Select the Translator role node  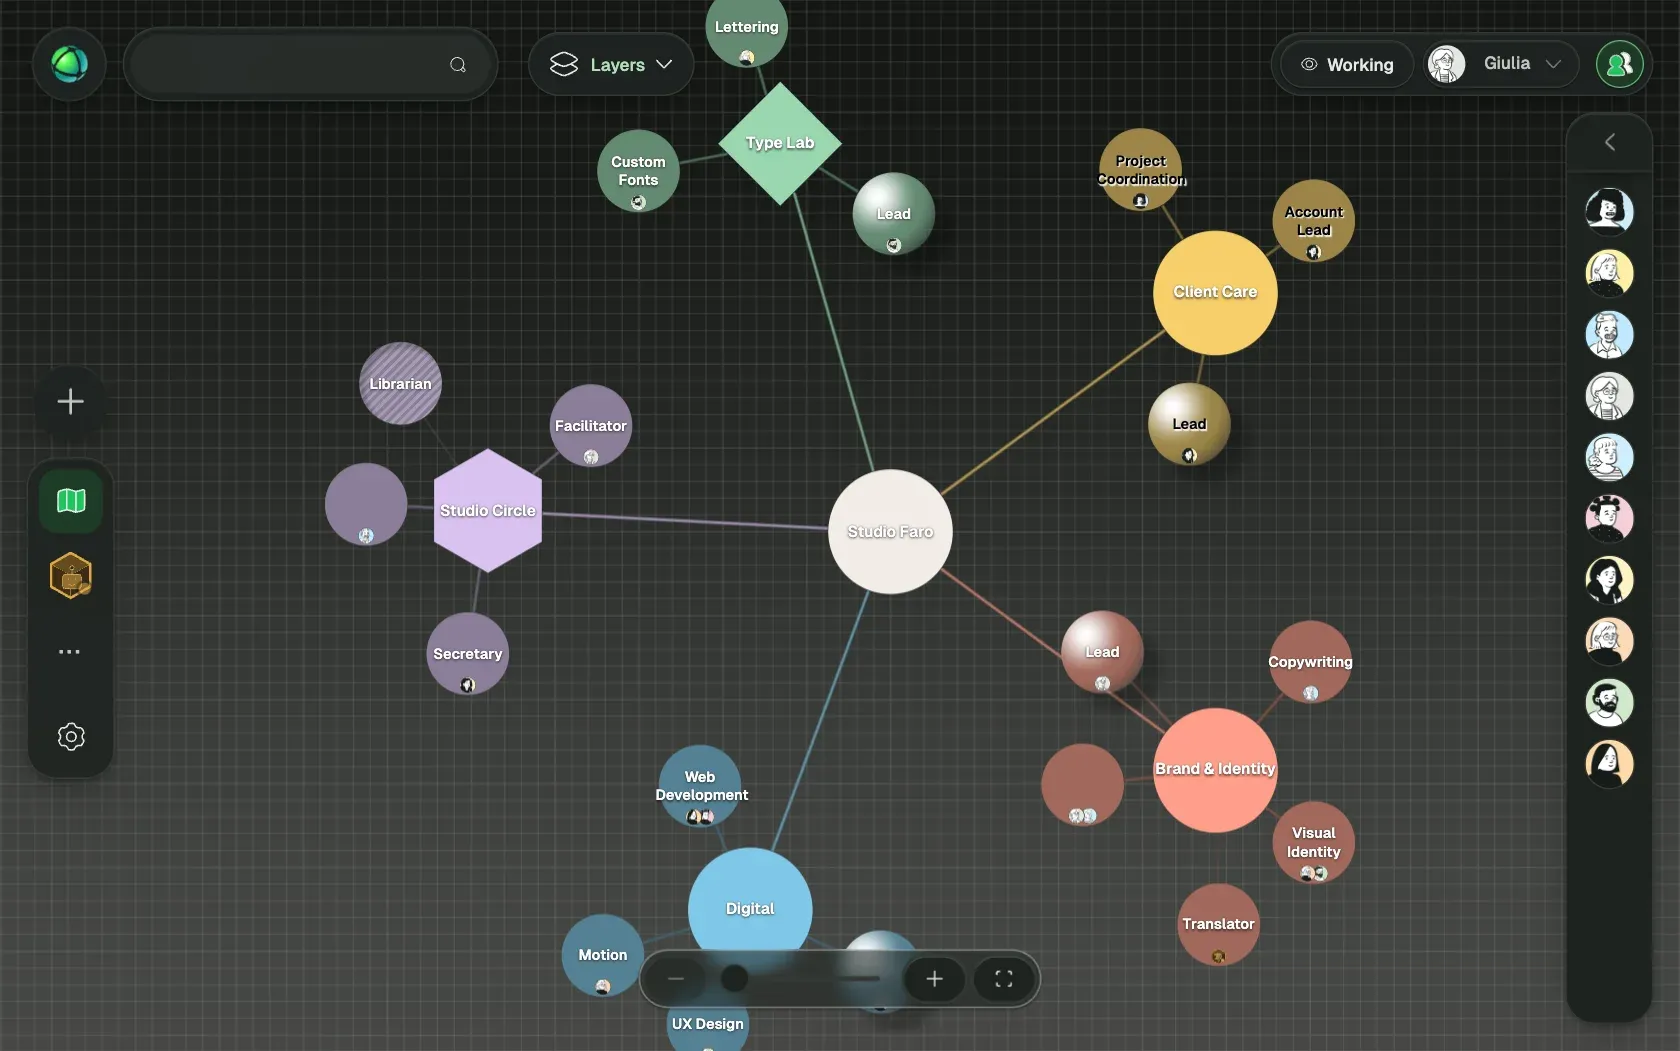pyautogui.click(x=1218, y=924)
